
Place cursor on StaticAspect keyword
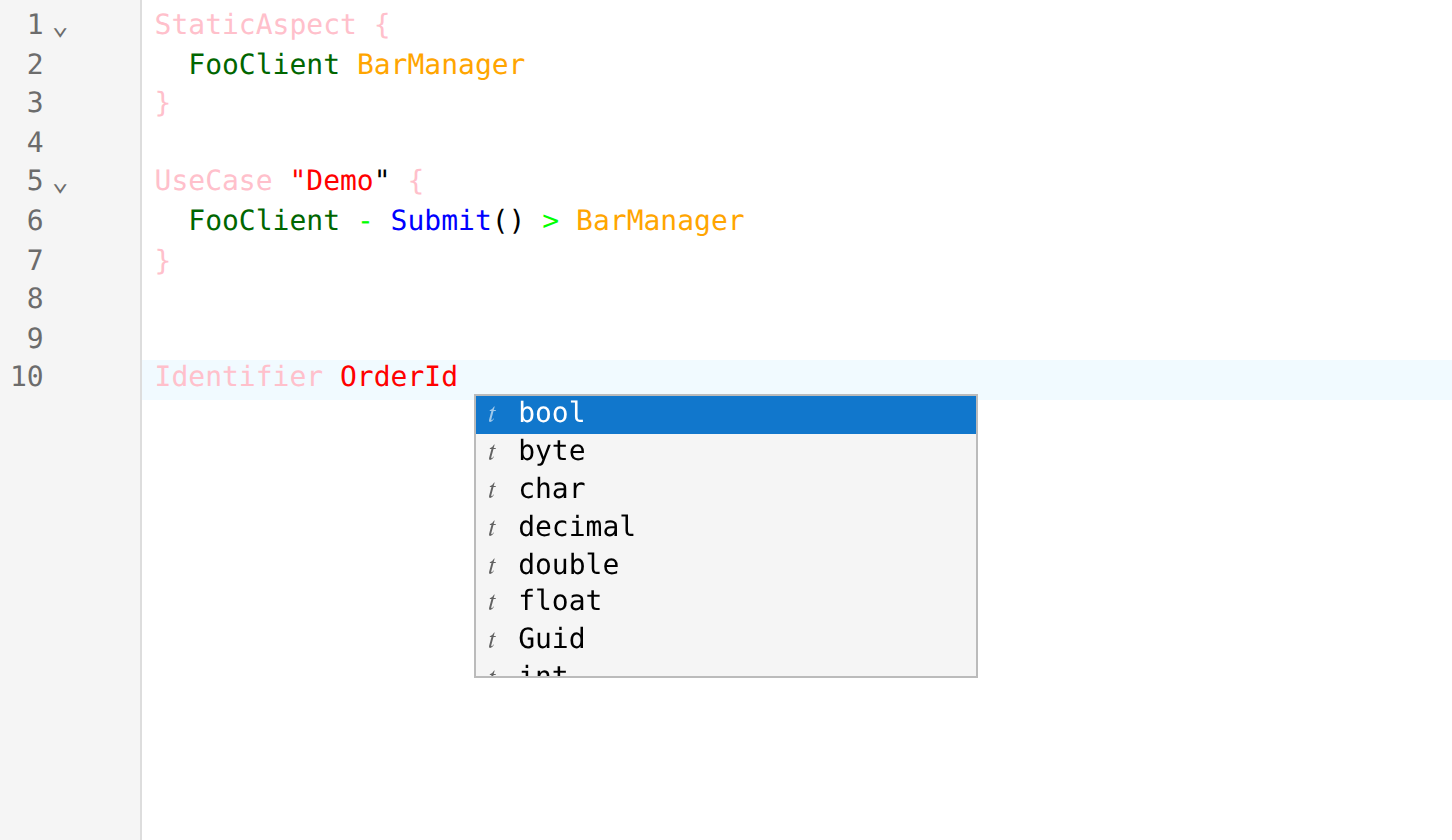tap(255, 25)
